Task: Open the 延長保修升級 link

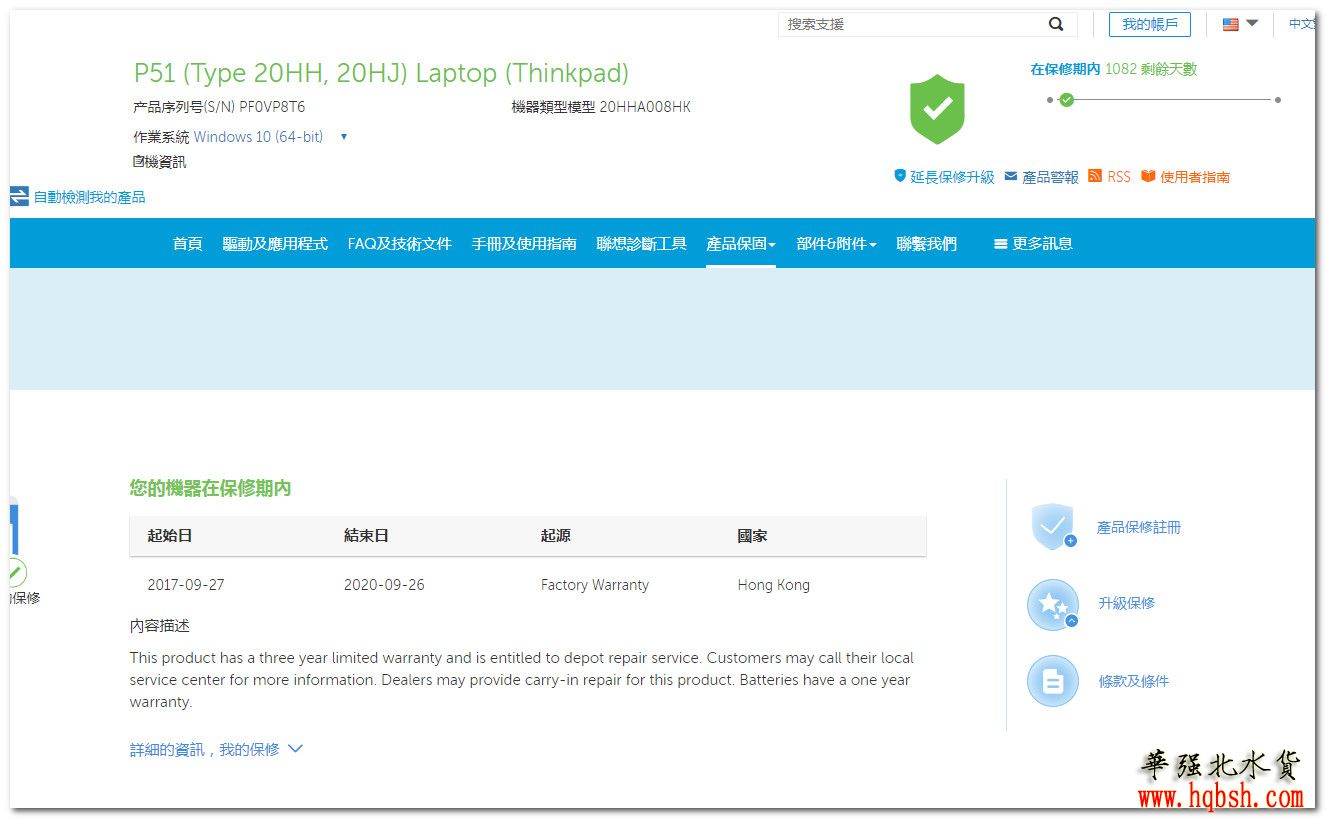Action: (952, 177)
